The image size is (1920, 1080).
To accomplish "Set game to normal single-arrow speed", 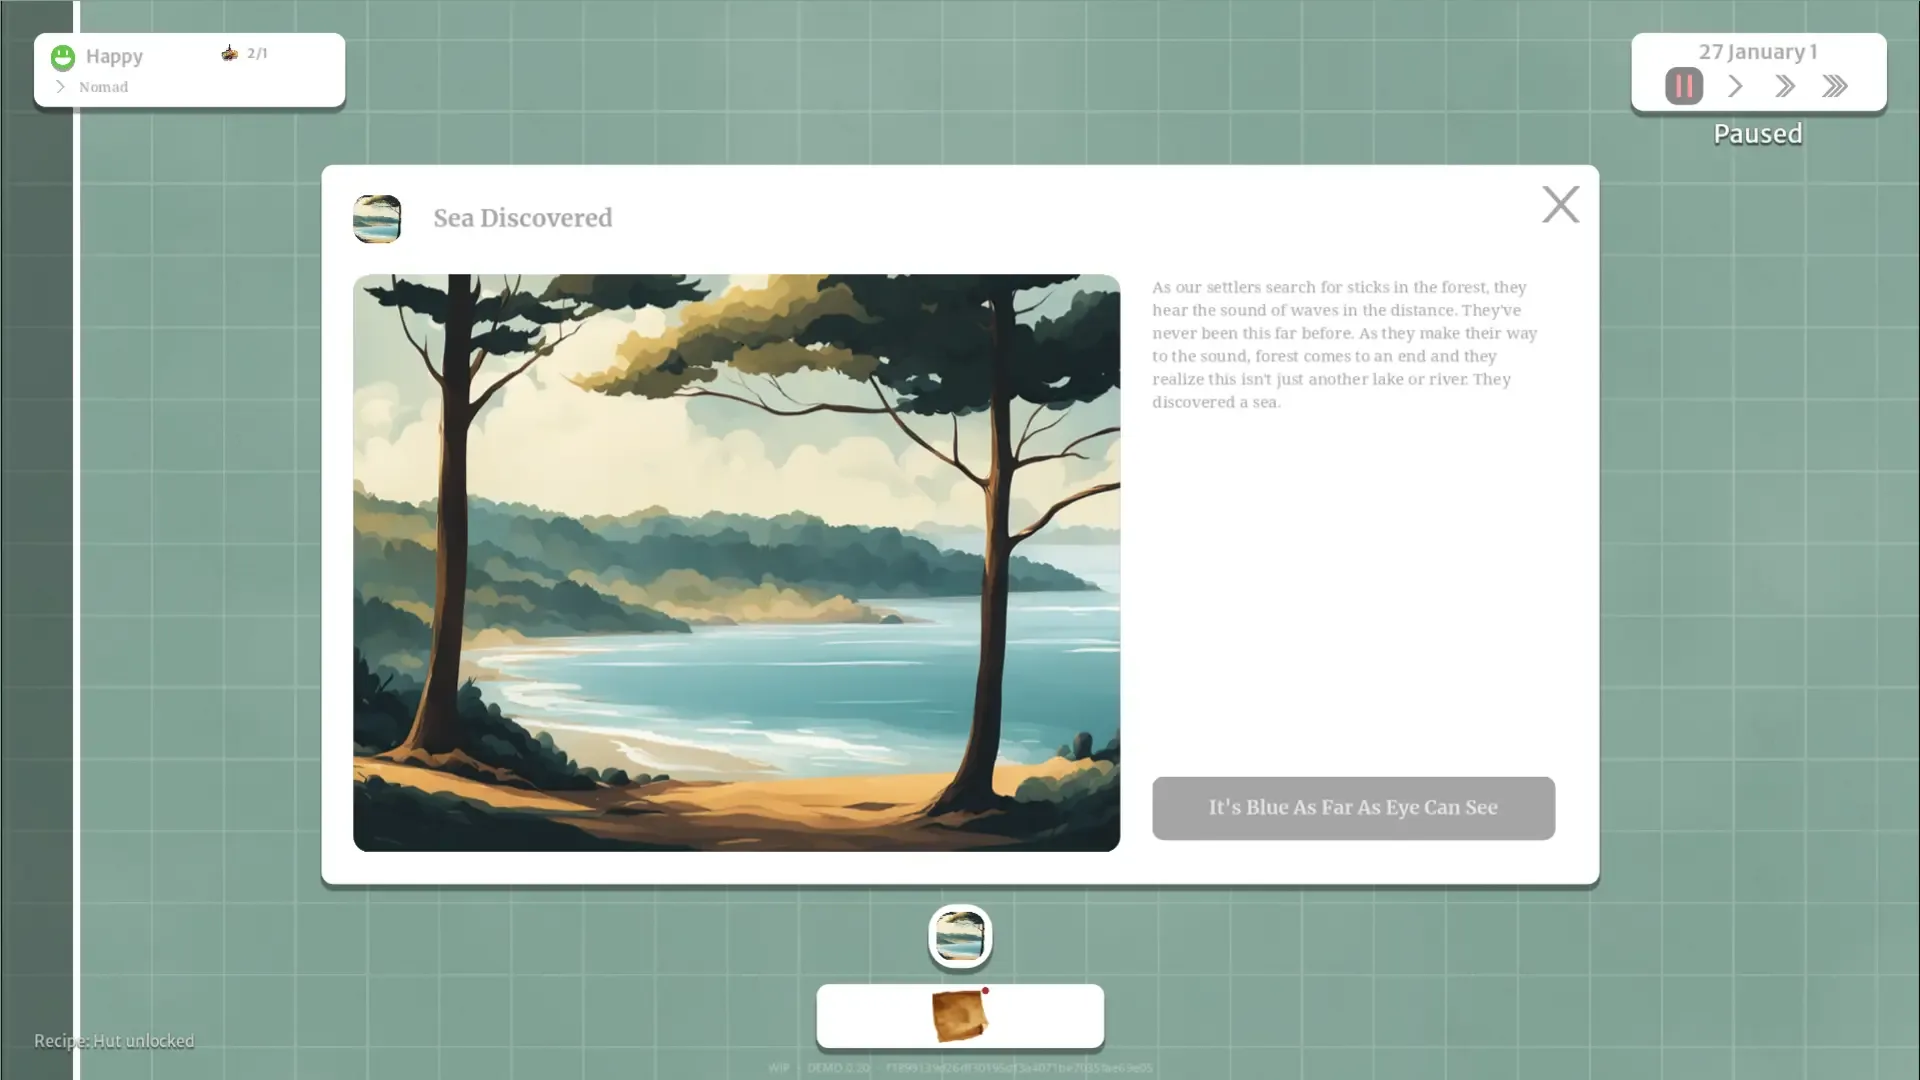I will 1735,86.
